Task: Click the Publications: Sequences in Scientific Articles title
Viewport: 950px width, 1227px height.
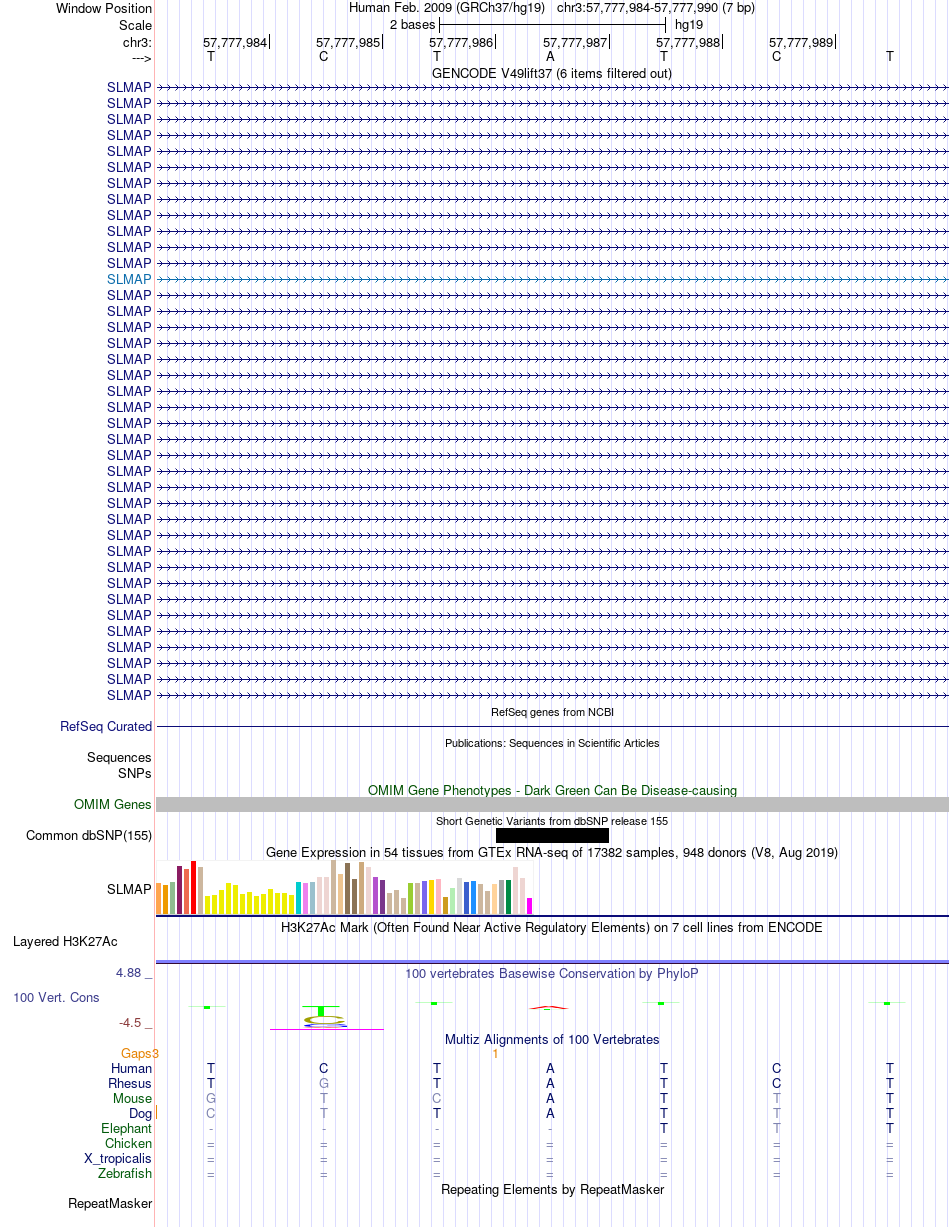Action: point(552,743)
